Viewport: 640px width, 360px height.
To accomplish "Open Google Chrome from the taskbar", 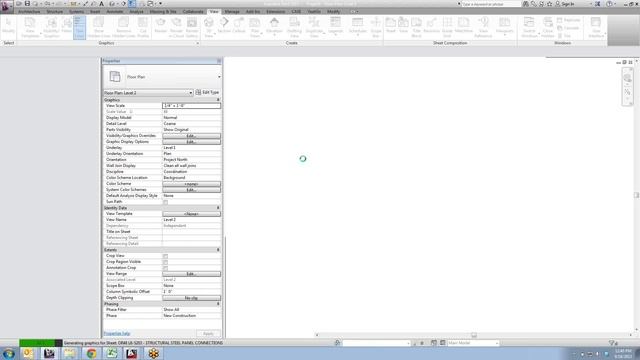I will click(x=91, y=353).
